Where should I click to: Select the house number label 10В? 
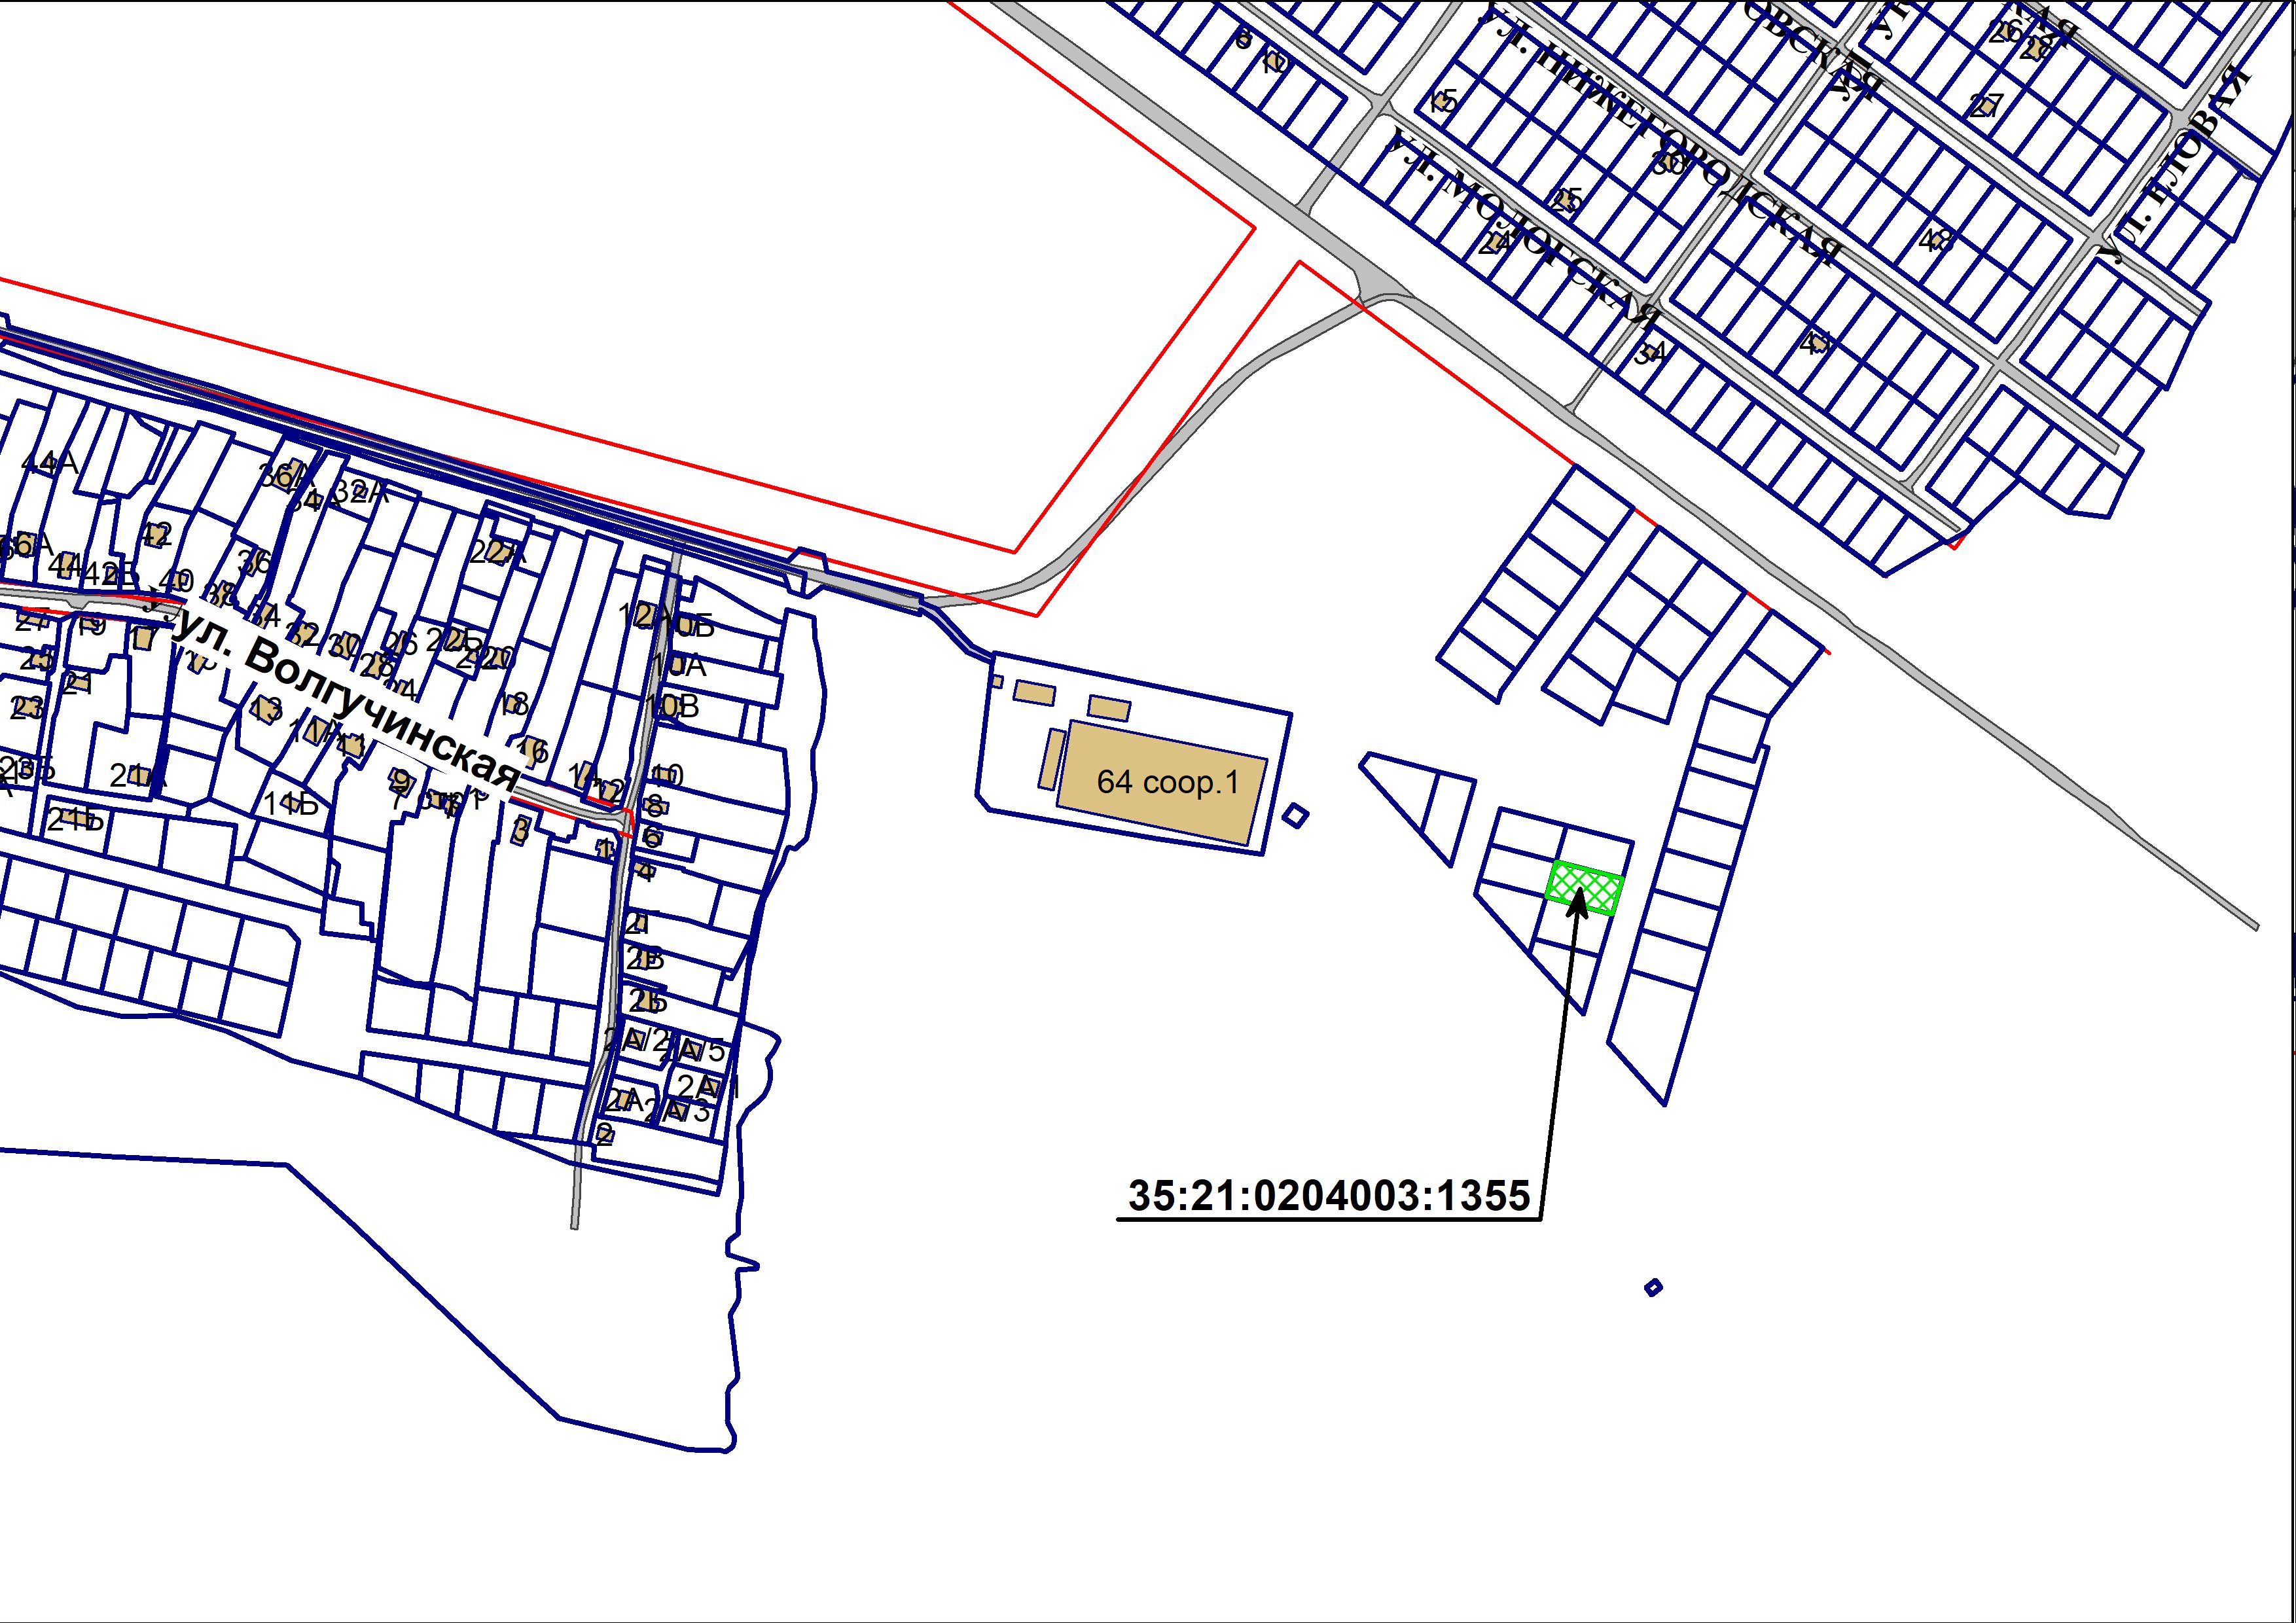point(672,707)
